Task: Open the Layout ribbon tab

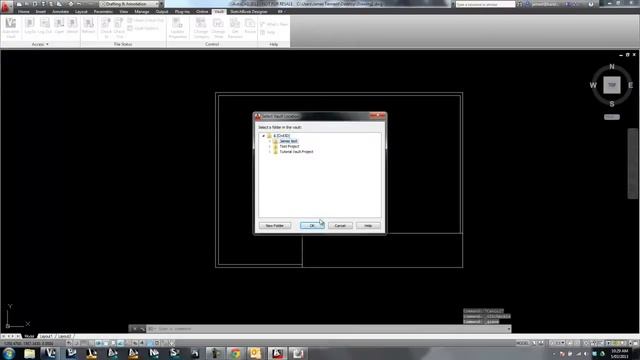Action: [81, 11]
